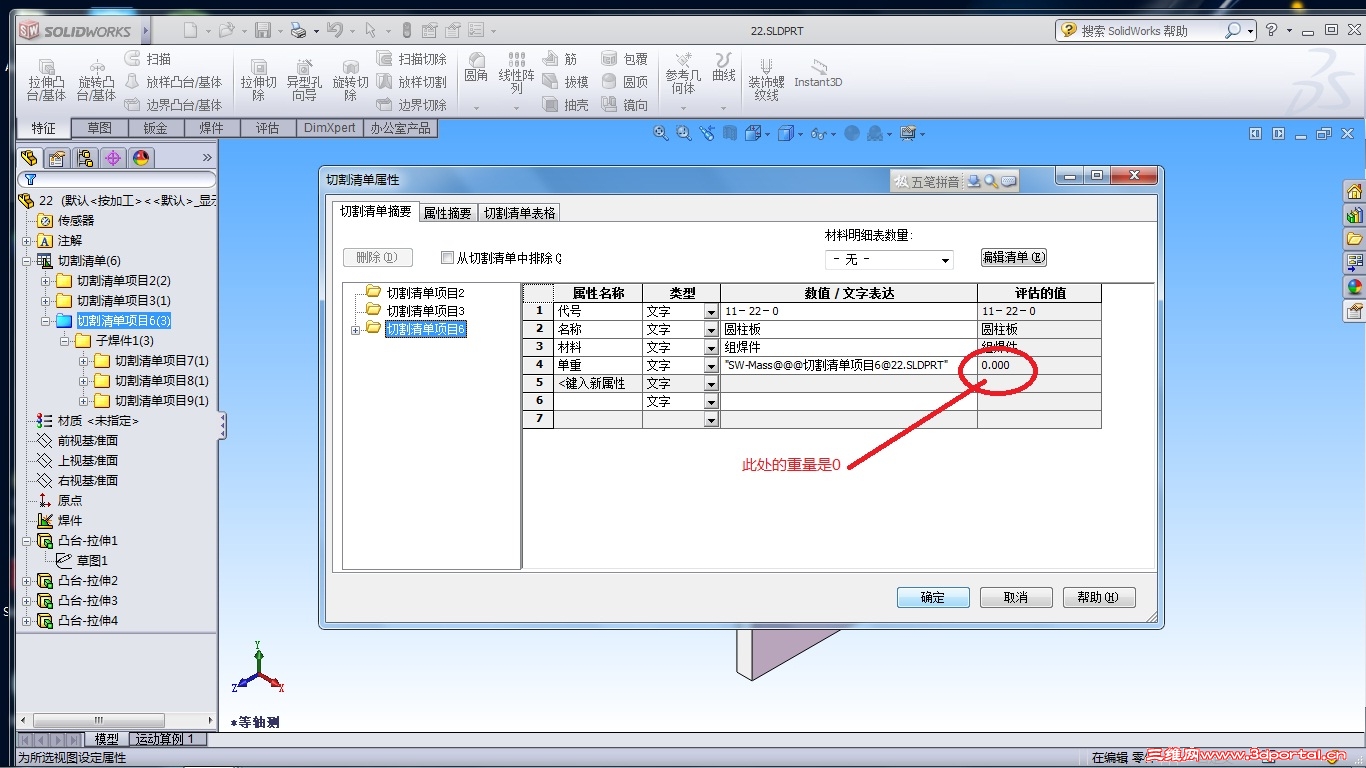Select the 传感器 item in the feature tree
This screenshot has width=1366, height=768.
tap(76, 221)
